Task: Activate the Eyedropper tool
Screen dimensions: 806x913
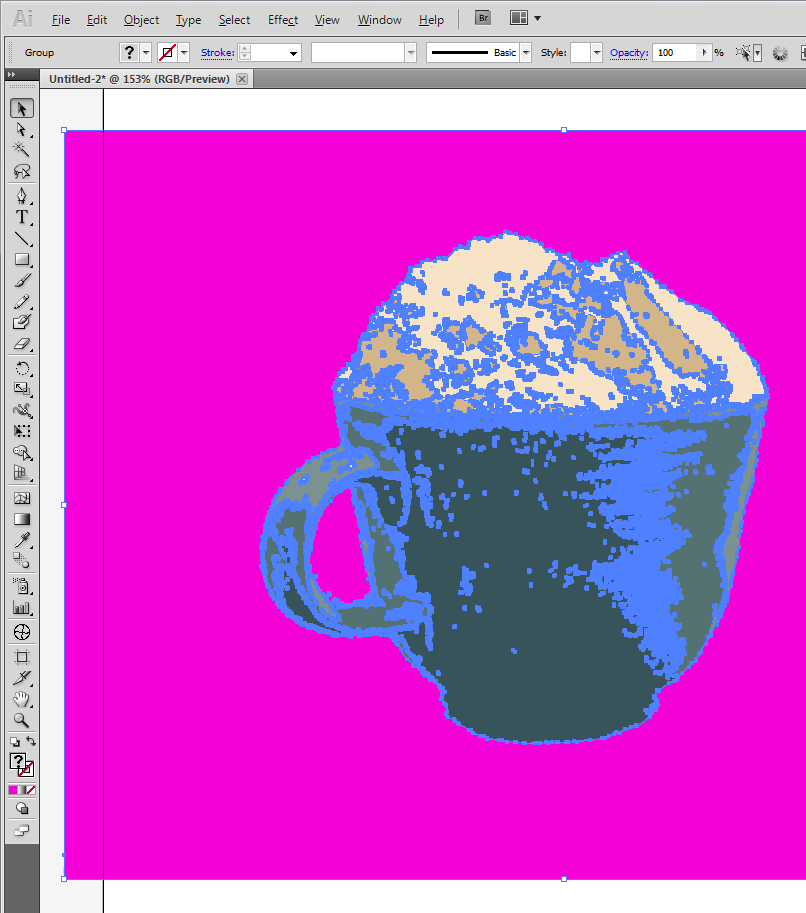Action: point(21,540)
